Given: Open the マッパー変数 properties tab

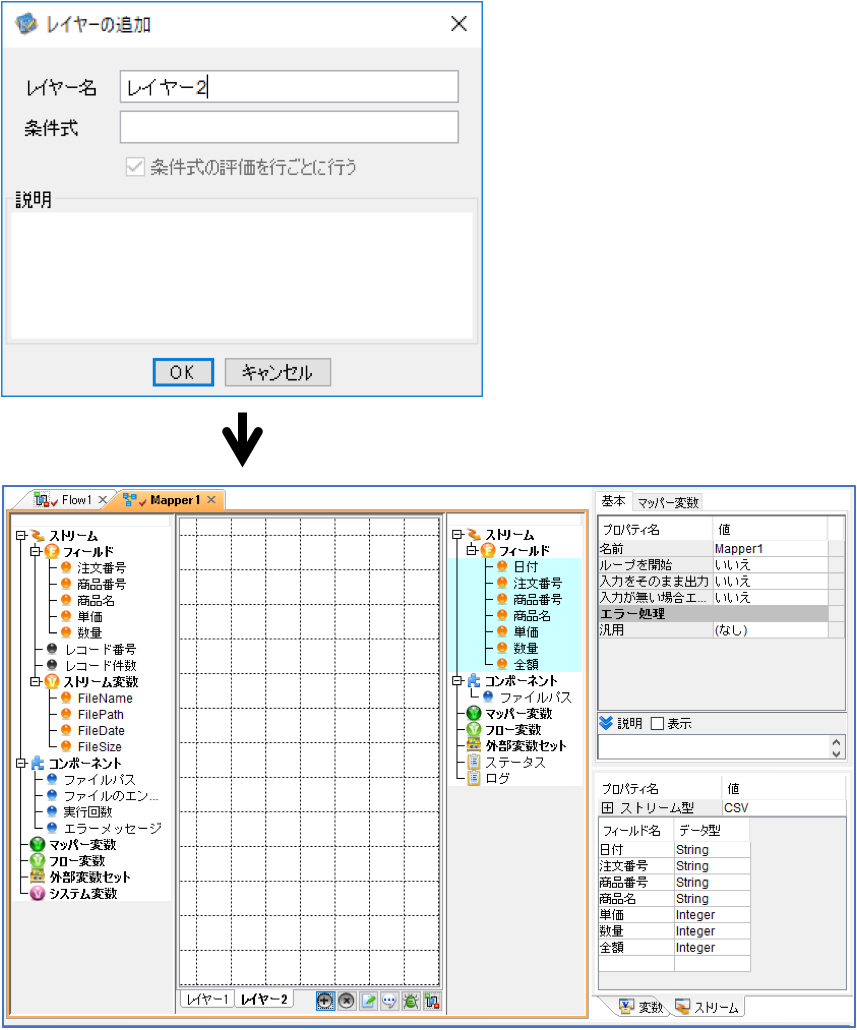Looking at the screenshot, I should pos(668,503).
